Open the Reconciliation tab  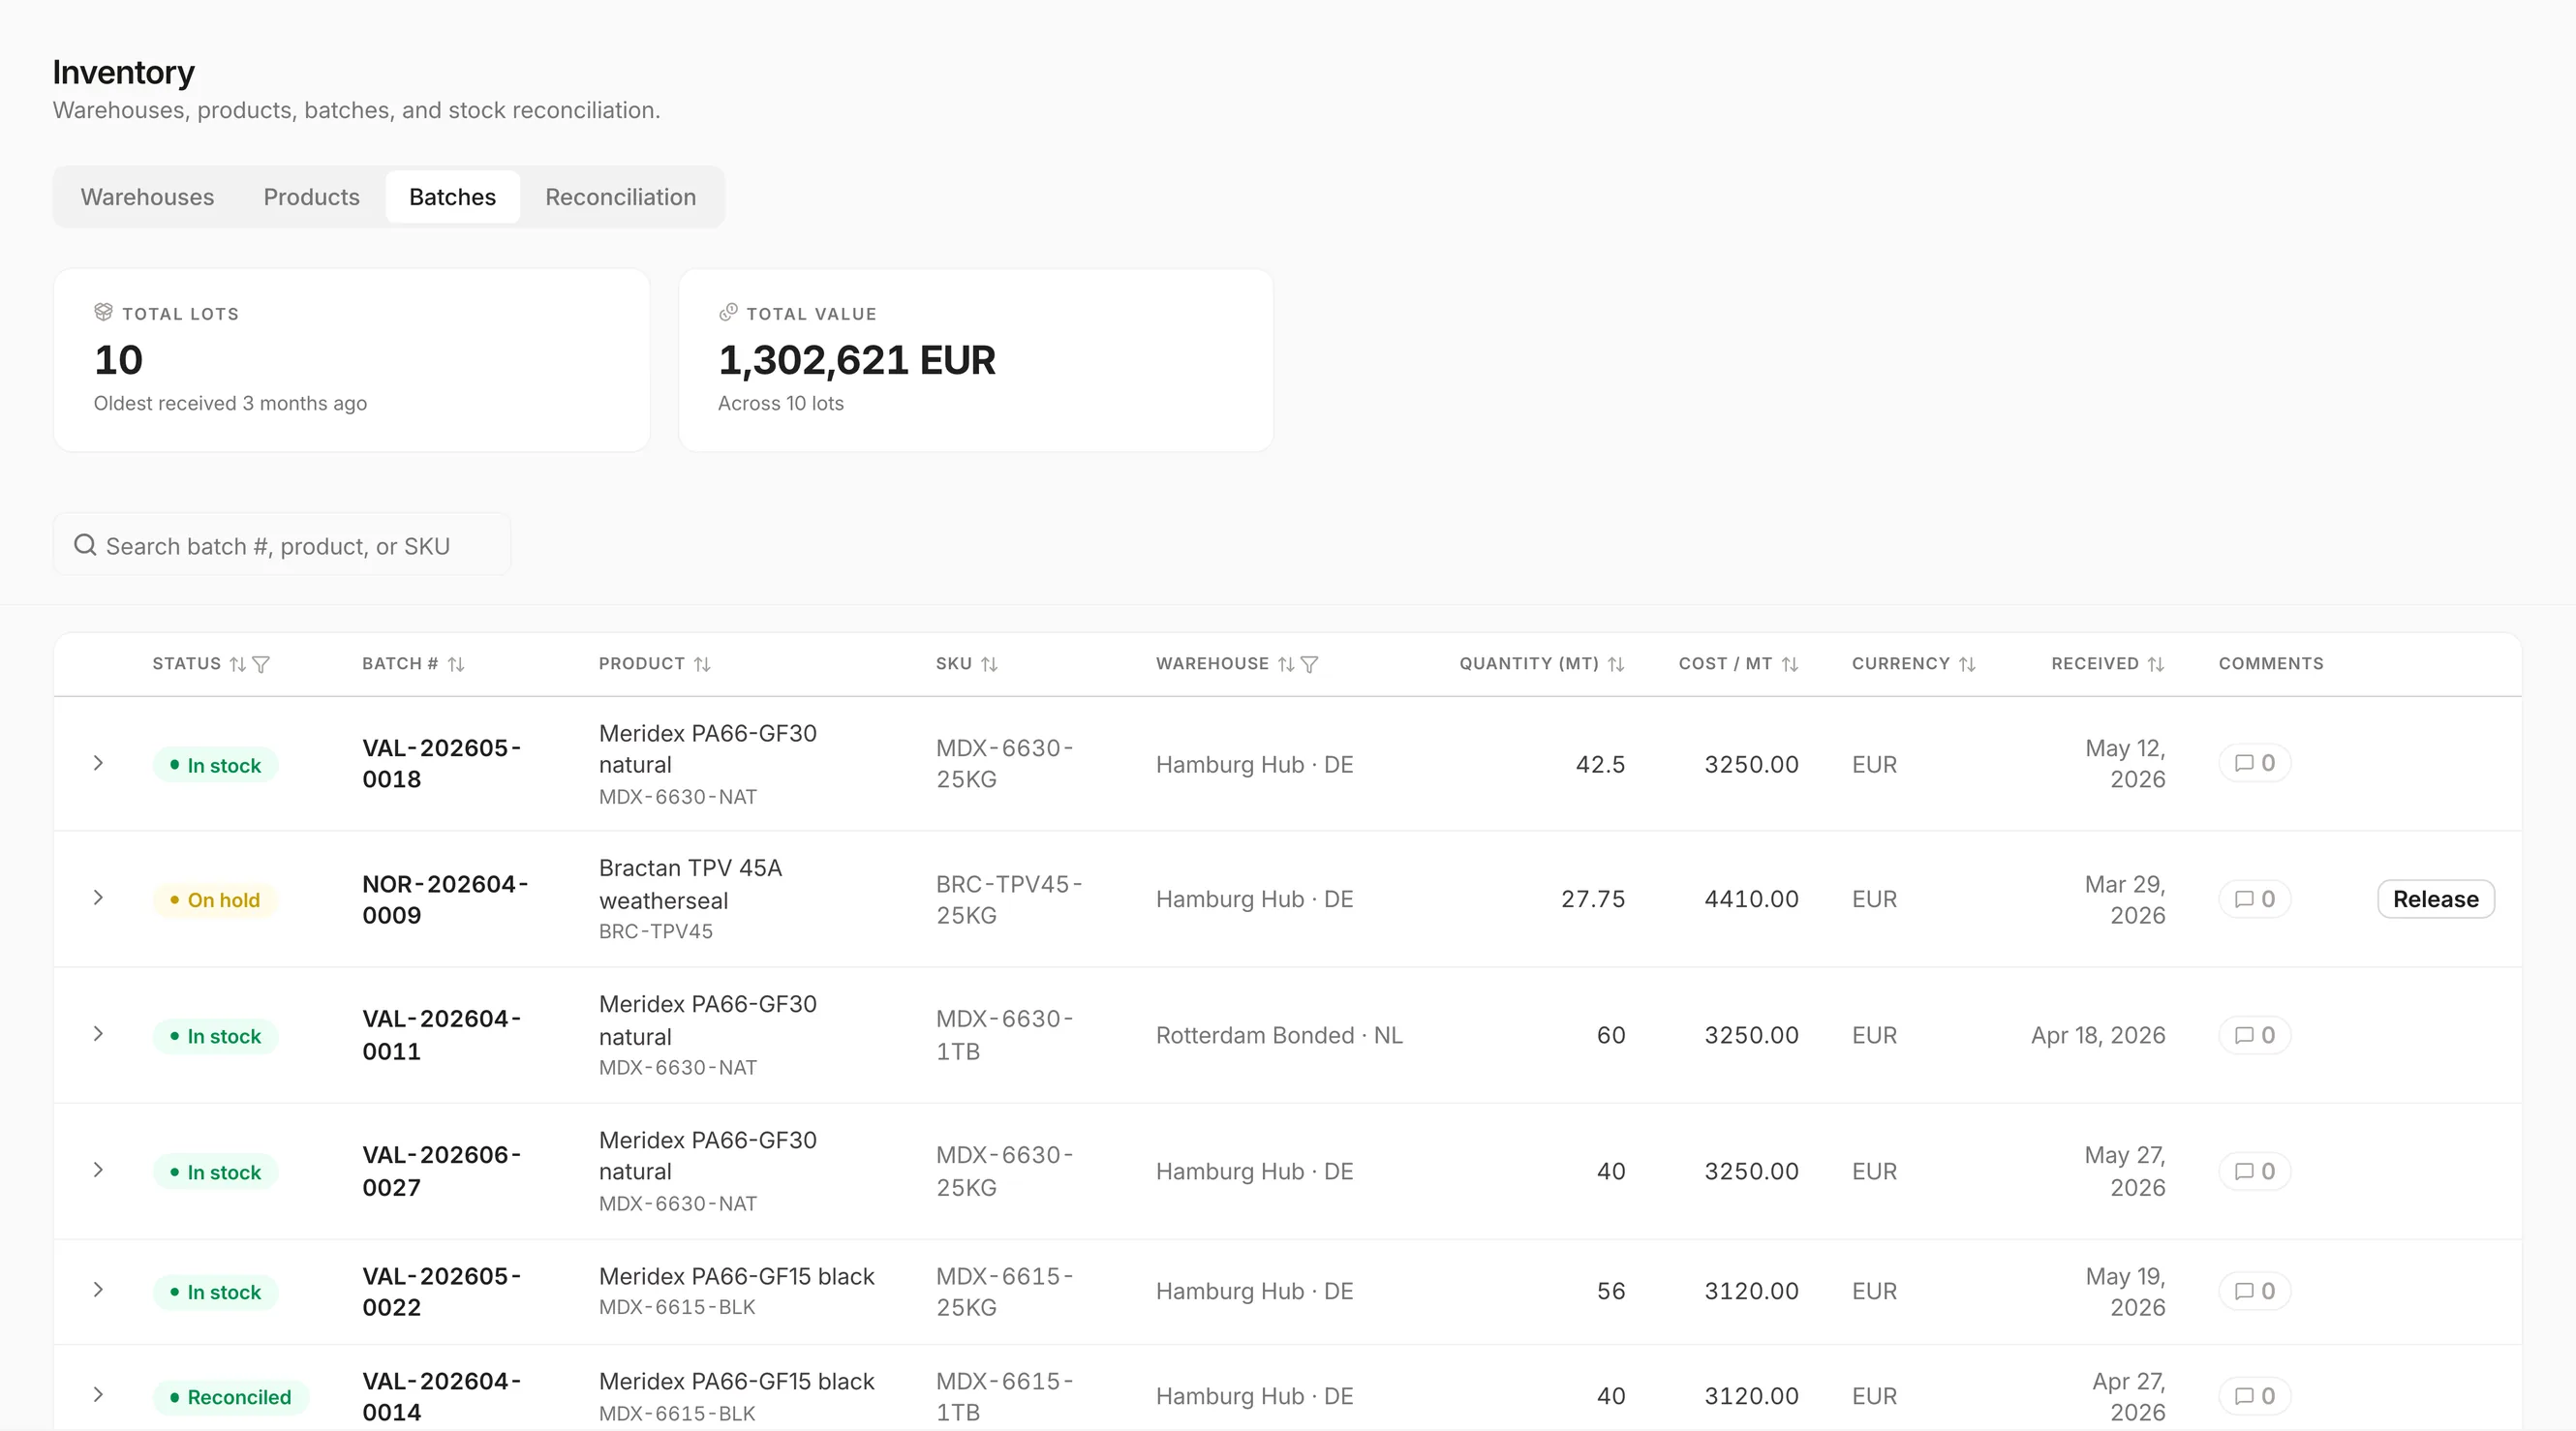(620, 197)
